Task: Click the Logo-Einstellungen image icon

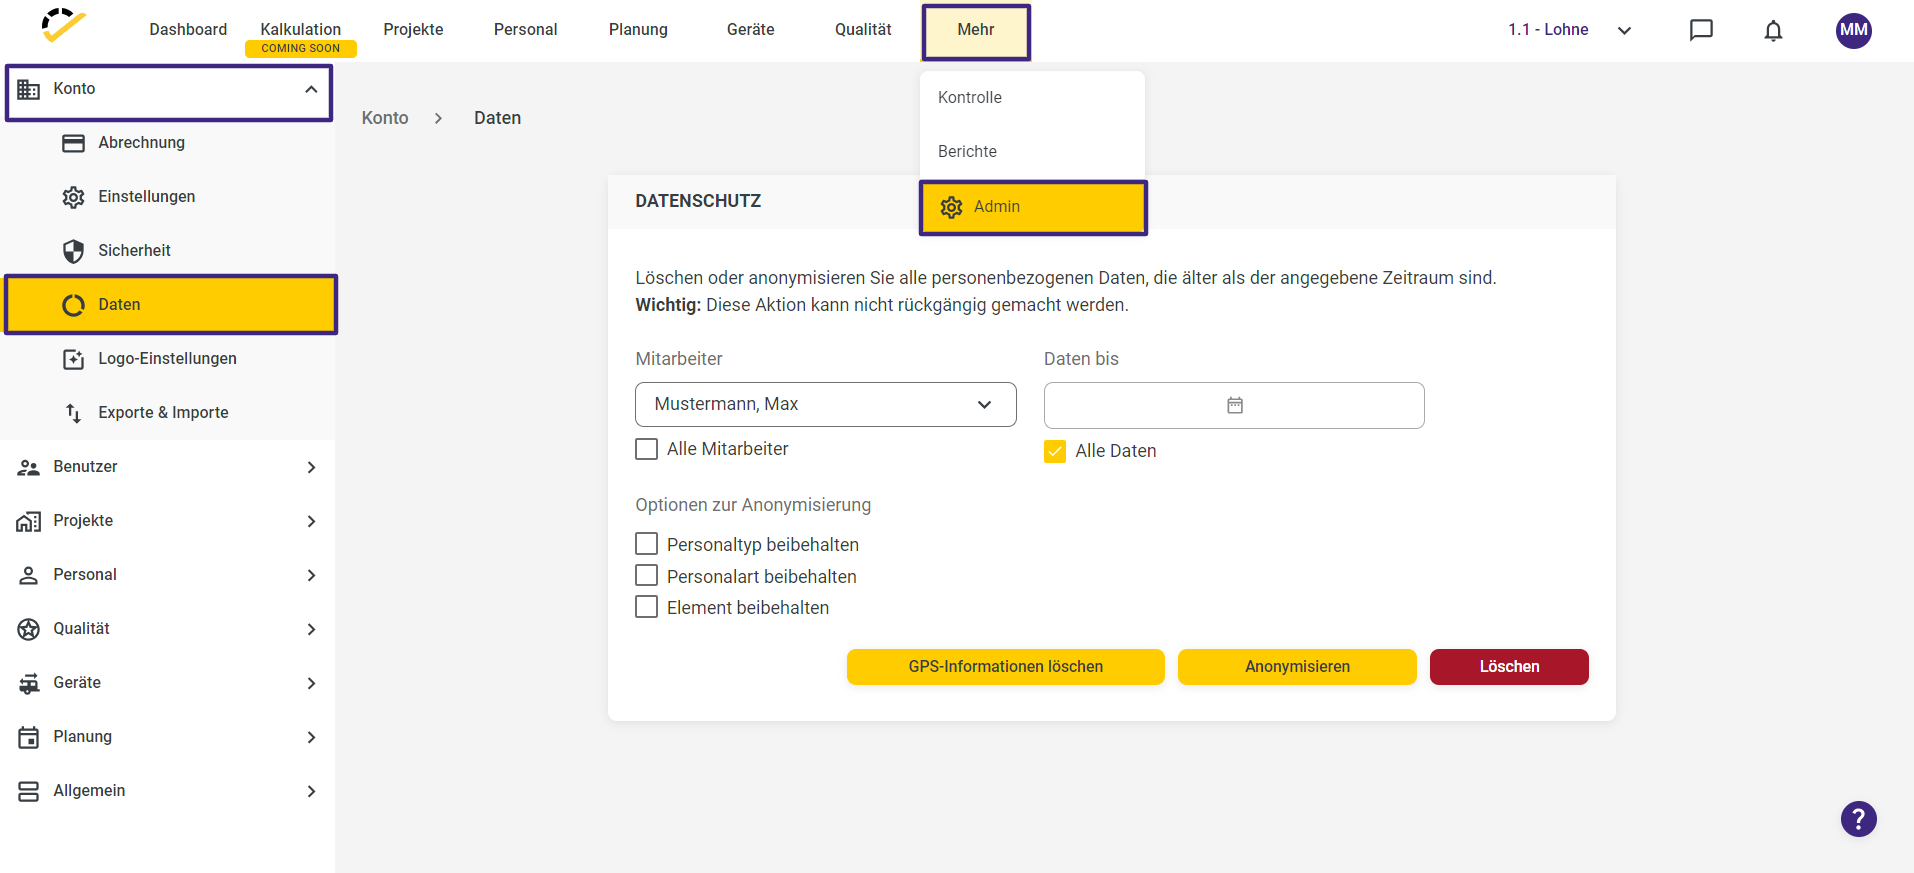Action: (x=73, y=359)
